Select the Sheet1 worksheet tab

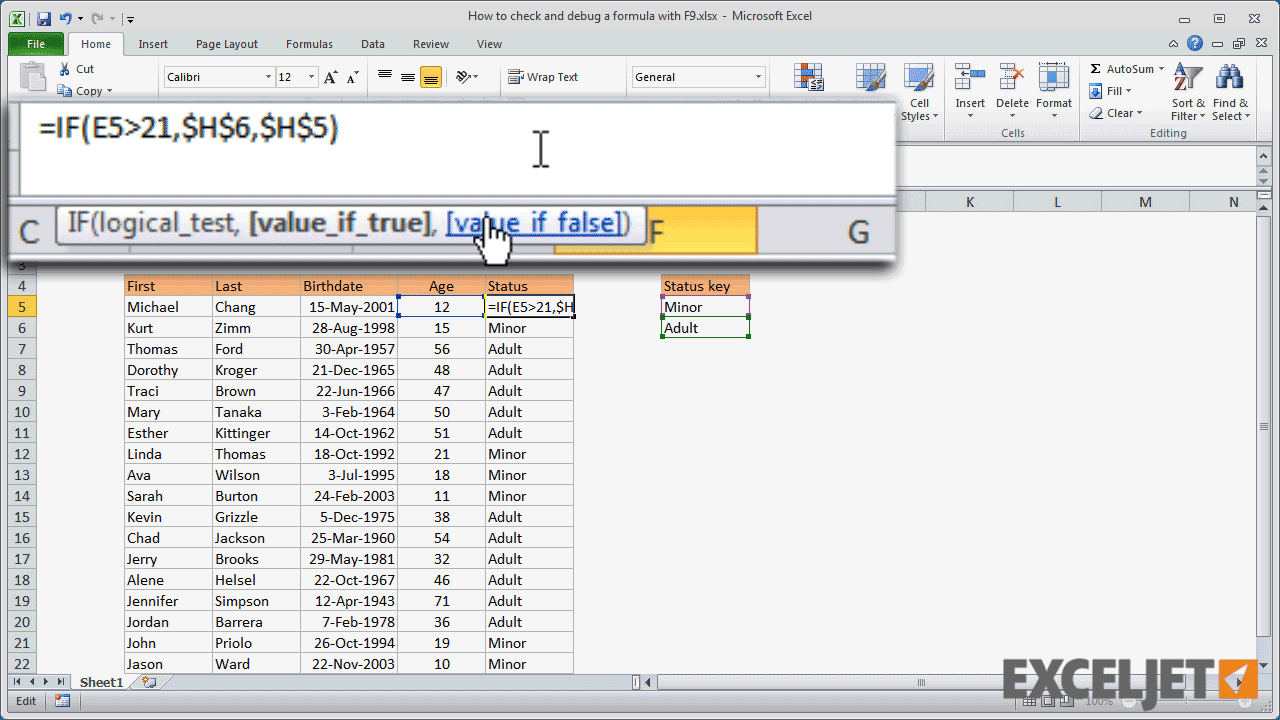point(101,682)
